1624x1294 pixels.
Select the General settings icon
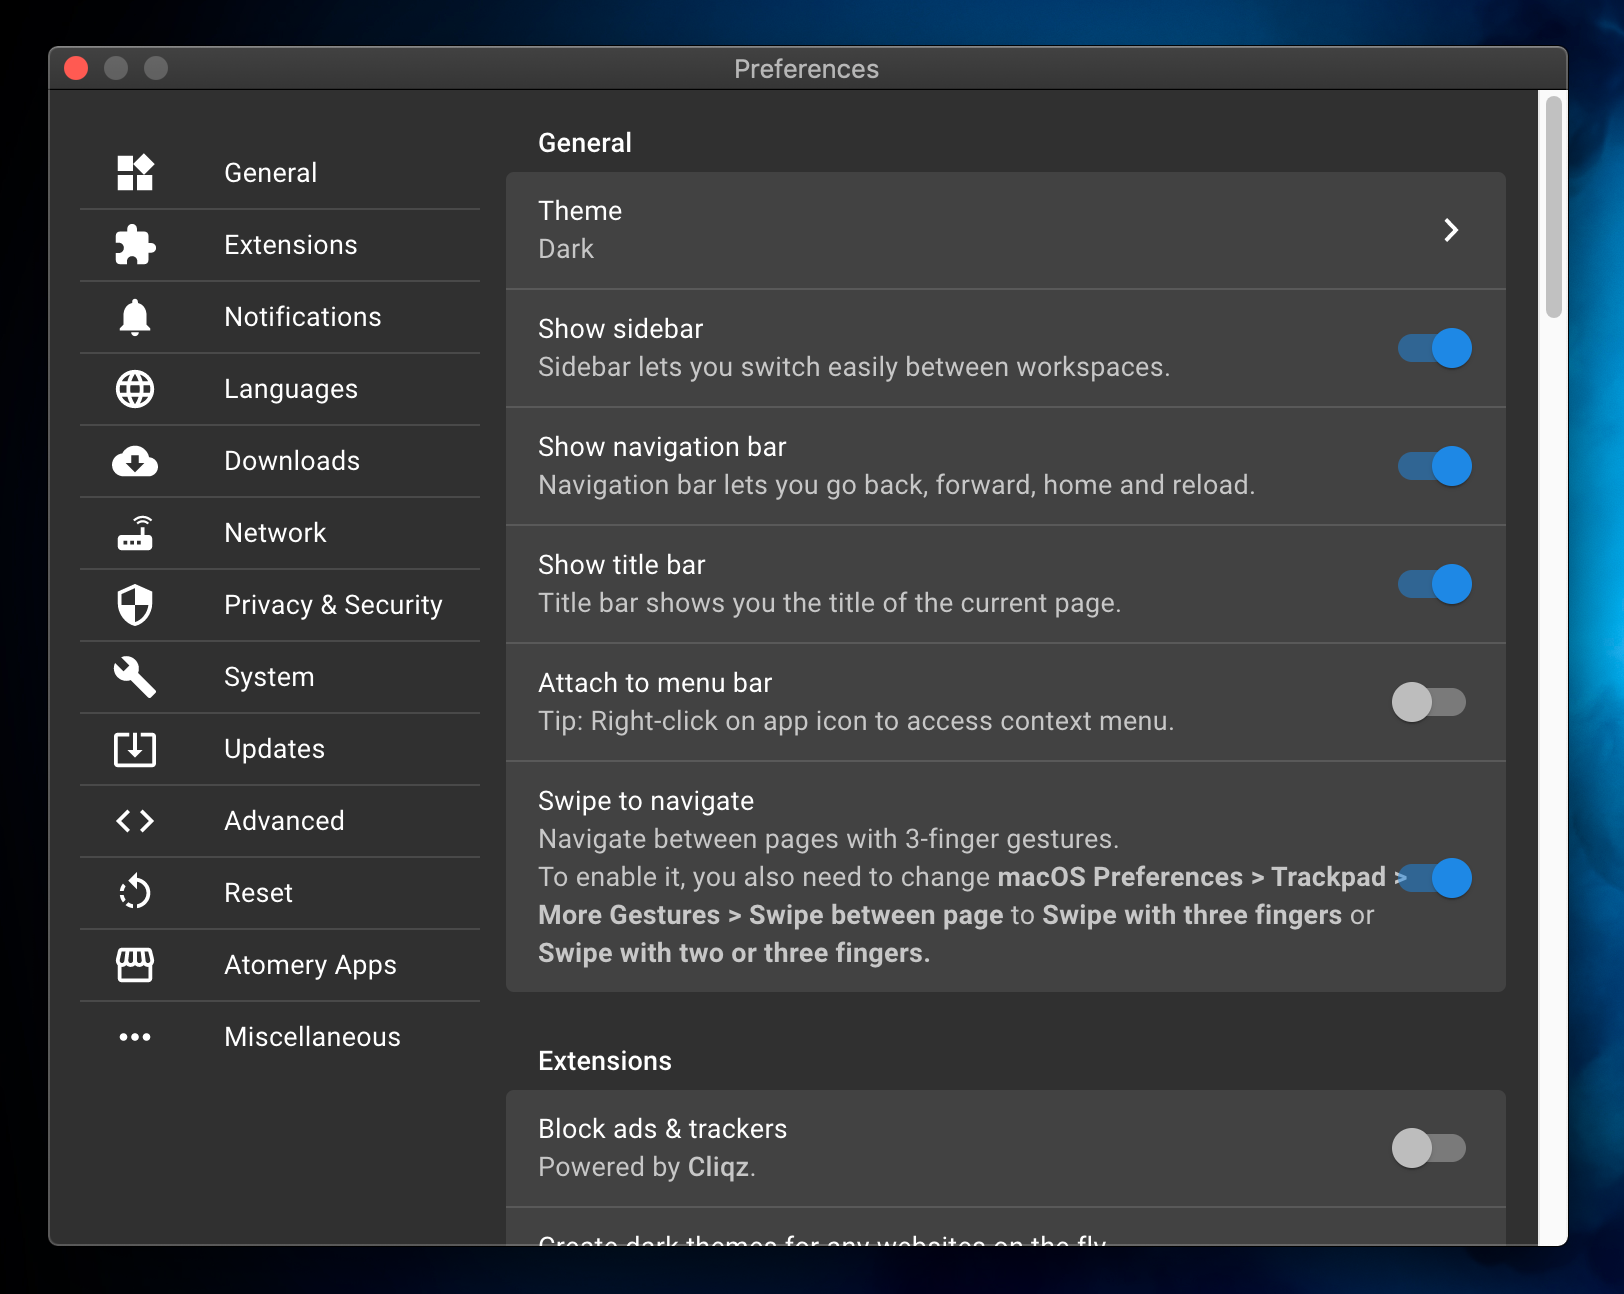tap(135, 172)
